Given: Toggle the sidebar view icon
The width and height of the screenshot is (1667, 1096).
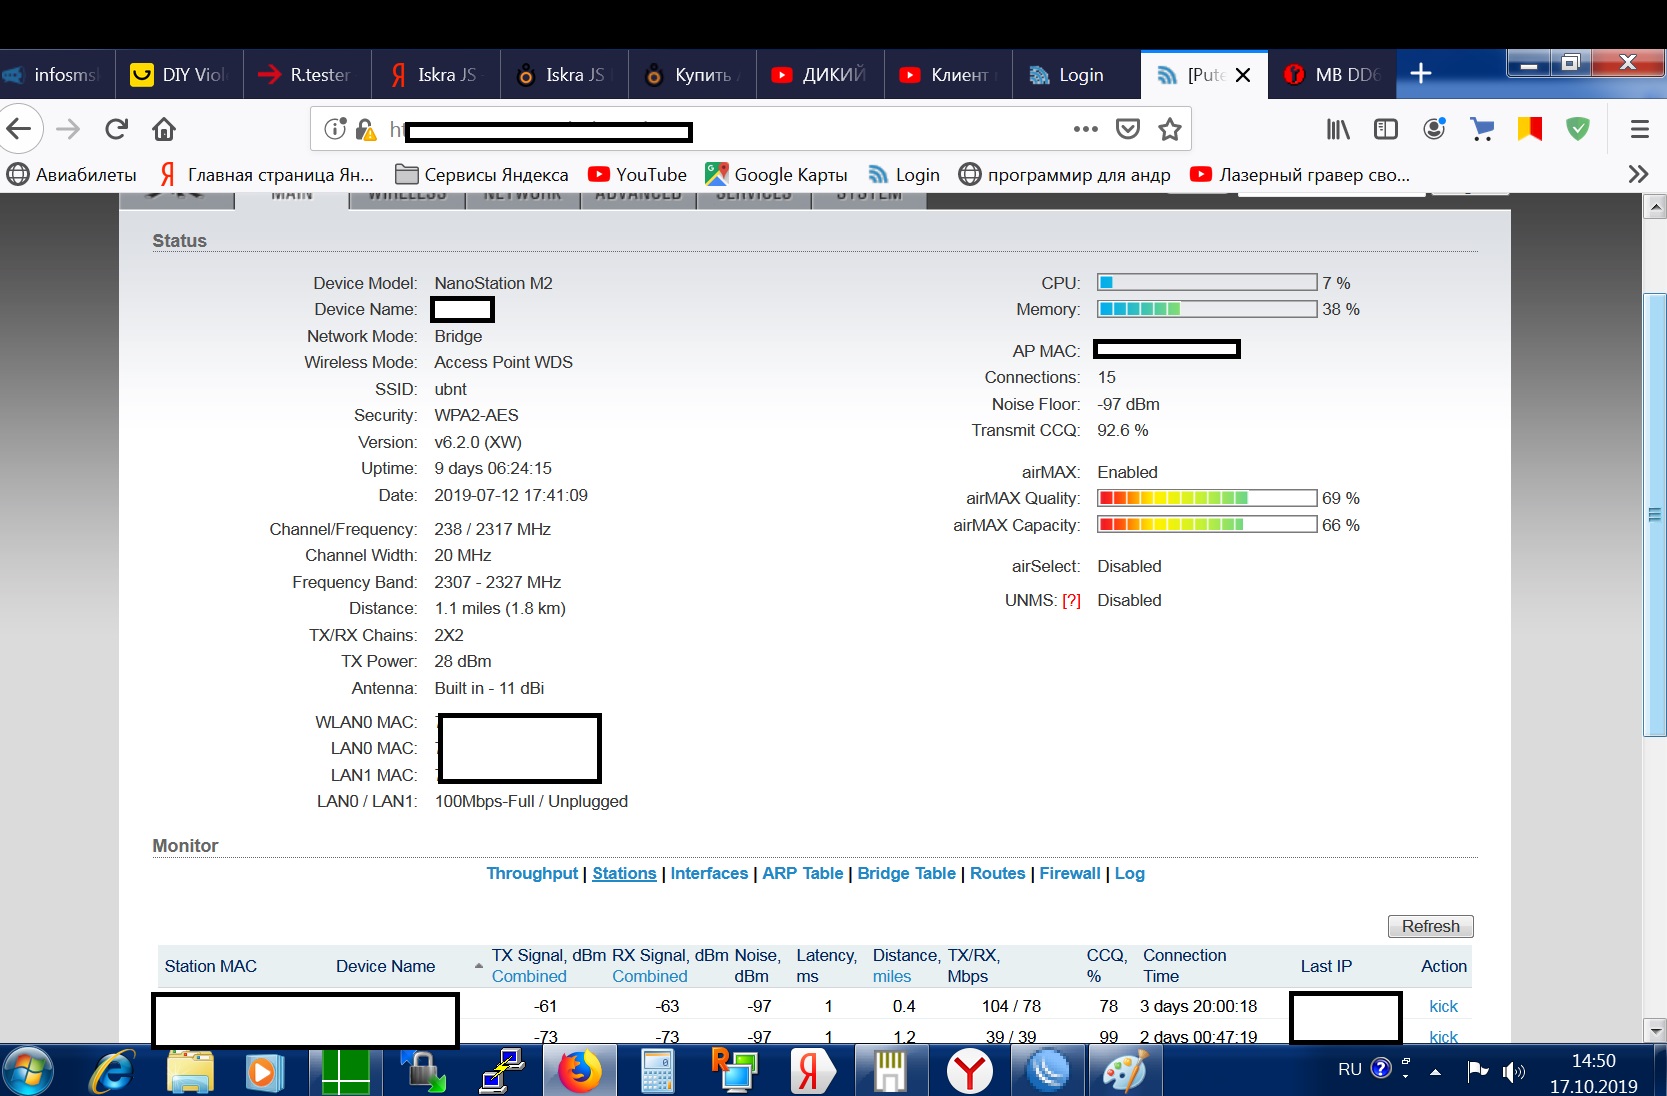Looking at the screenshot, I should click(1386, 129).
